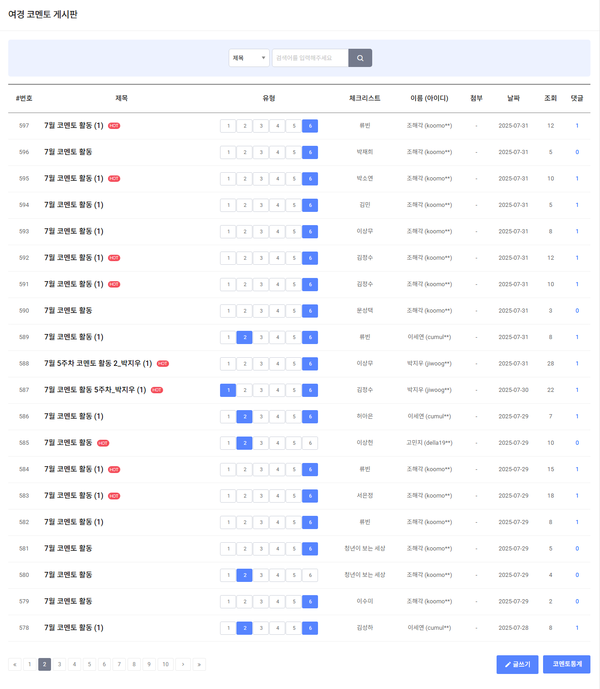Open the 제목 search category dropdown

(249, 58)
